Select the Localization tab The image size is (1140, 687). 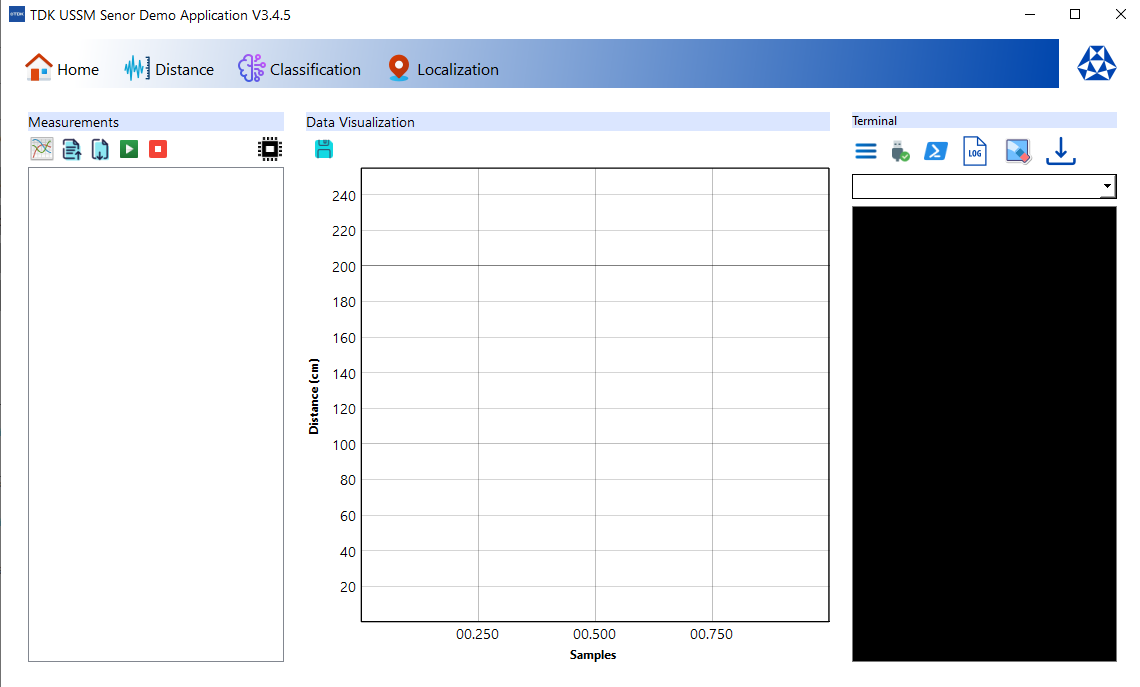[x=443, y=69]
